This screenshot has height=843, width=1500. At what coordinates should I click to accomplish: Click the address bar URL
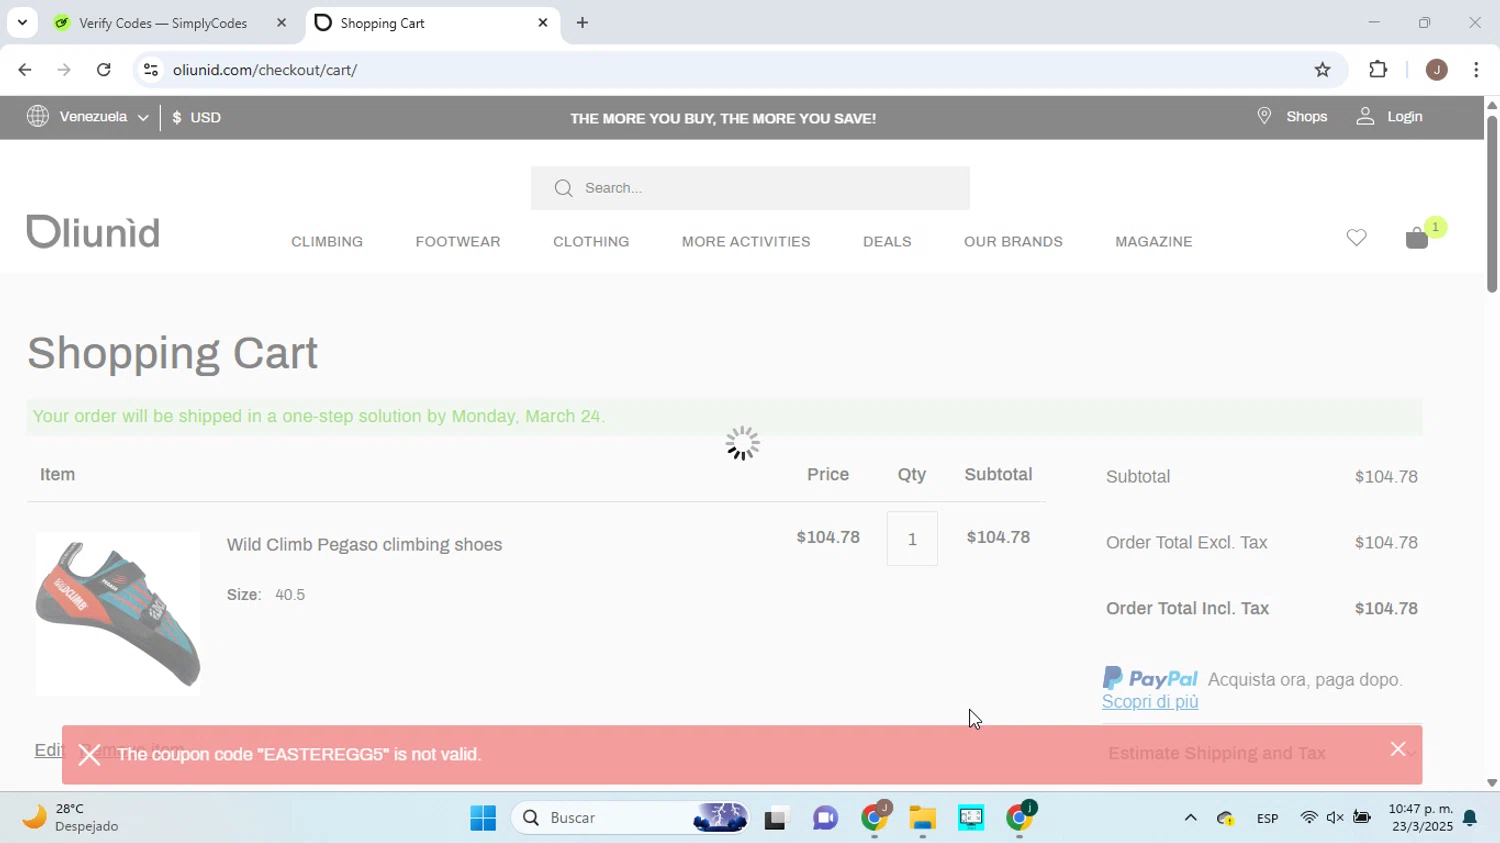265,70
